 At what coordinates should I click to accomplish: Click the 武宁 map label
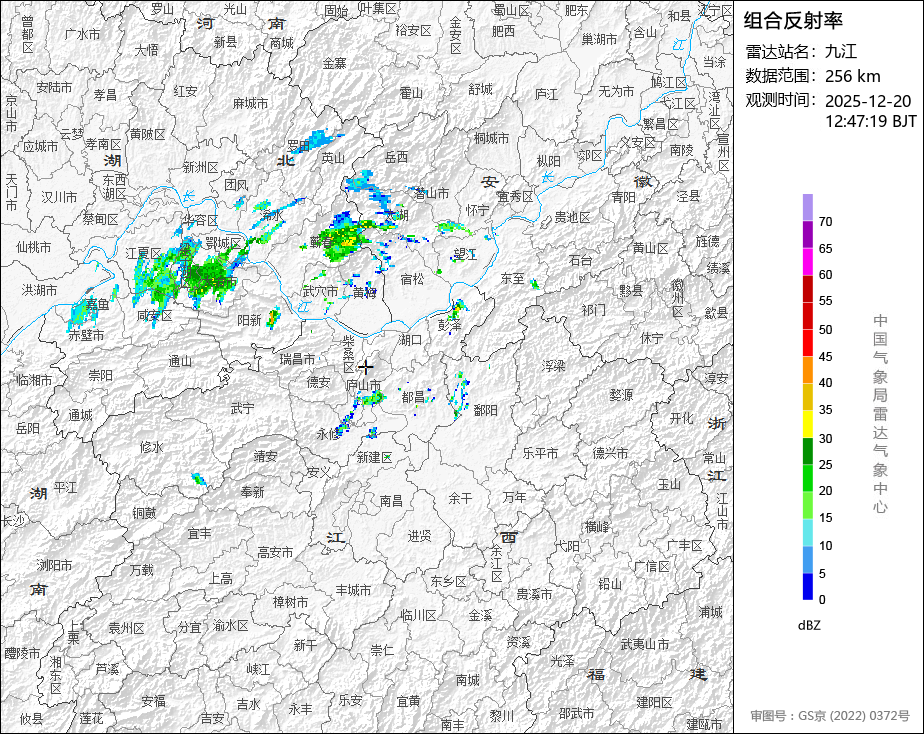(x=242, y=408)
